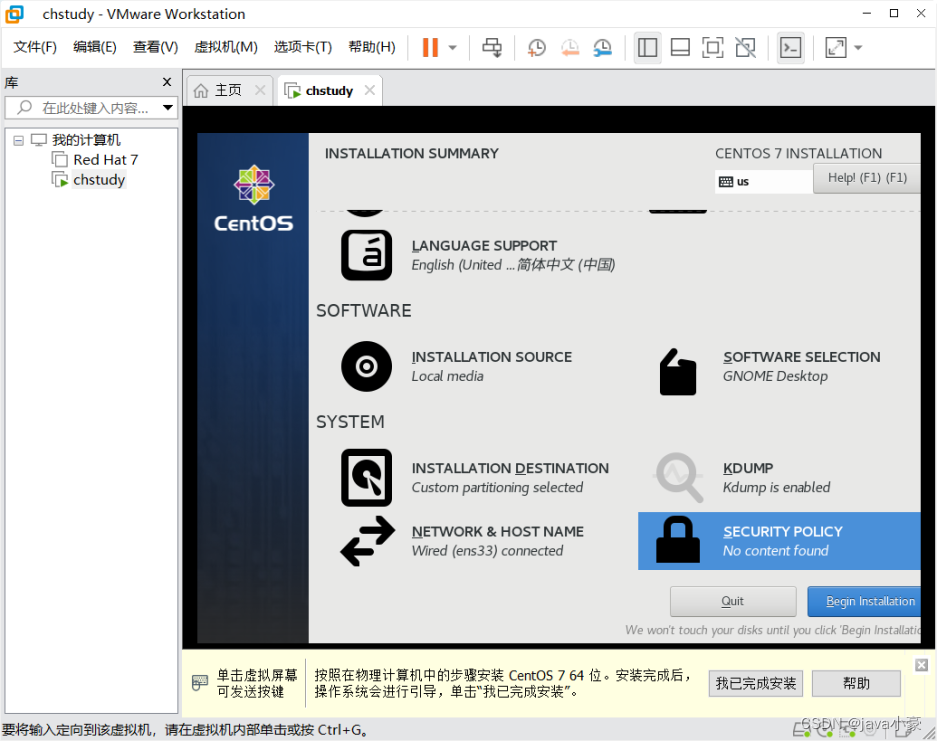Click the send Ctrl+Alt+Del toolbar icon
937x741 pixels.
(x=492, y=48)
